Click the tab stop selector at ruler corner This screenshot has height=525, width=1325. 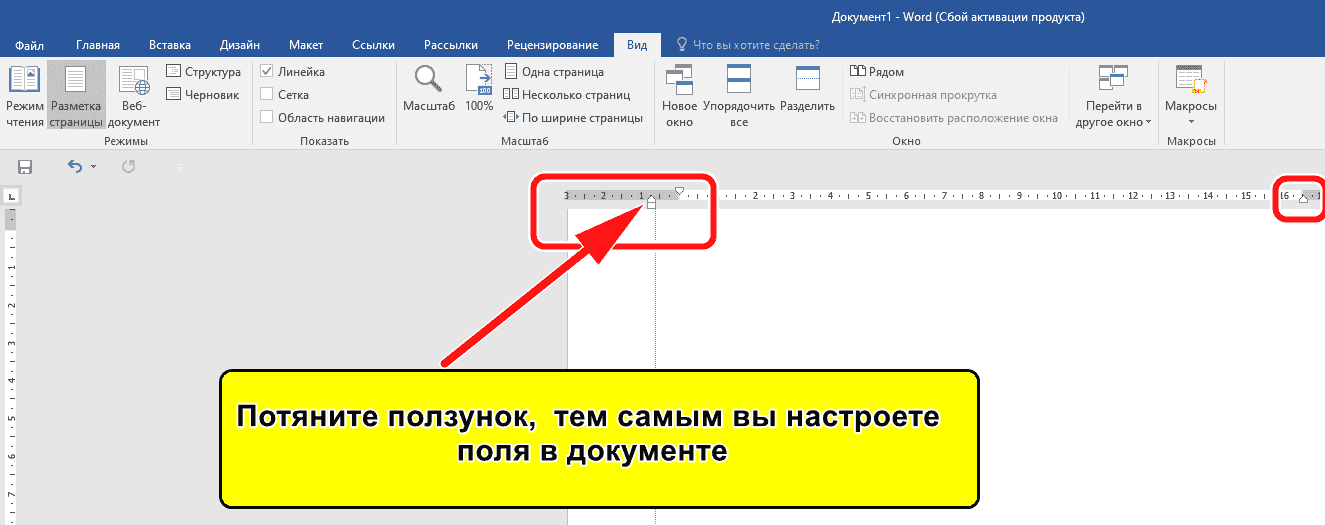(11, 197)
